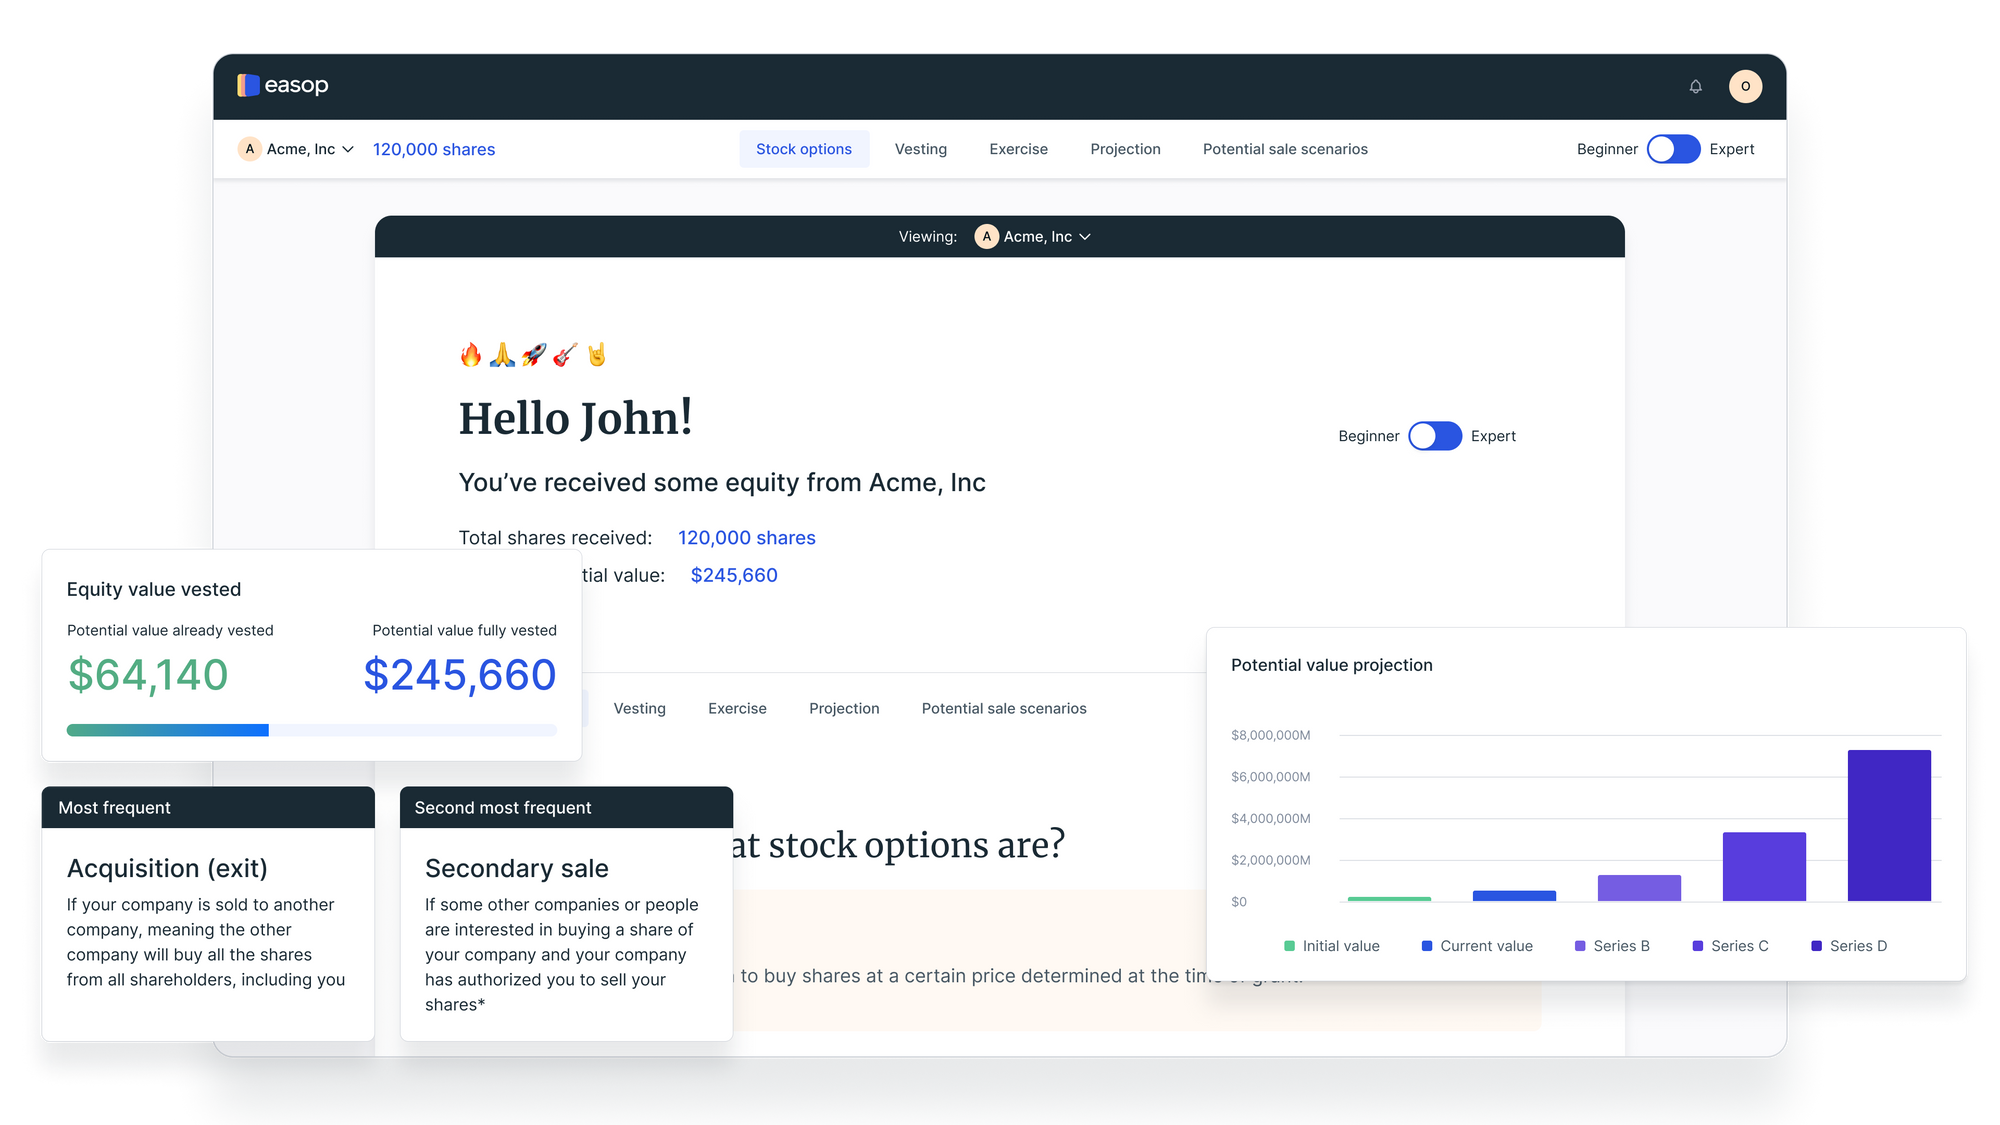Click the Initial value legend swatch

(x=1289, y=946)
